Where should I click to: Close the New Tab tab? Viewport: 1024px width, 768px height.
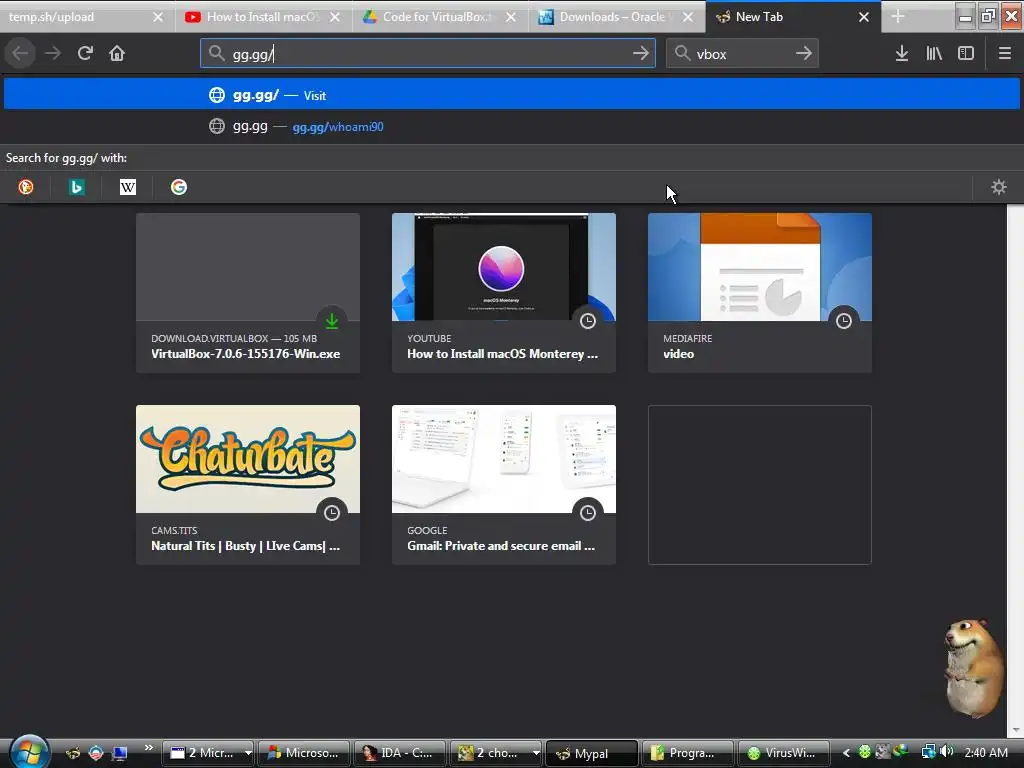(x=864, y=17)
